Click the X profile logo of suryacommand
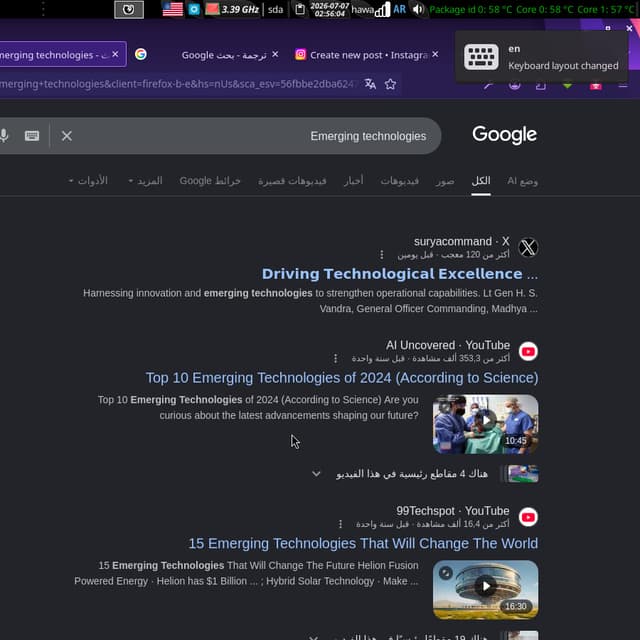The height and width of the screenshot is (640, 640). point(528,247)
